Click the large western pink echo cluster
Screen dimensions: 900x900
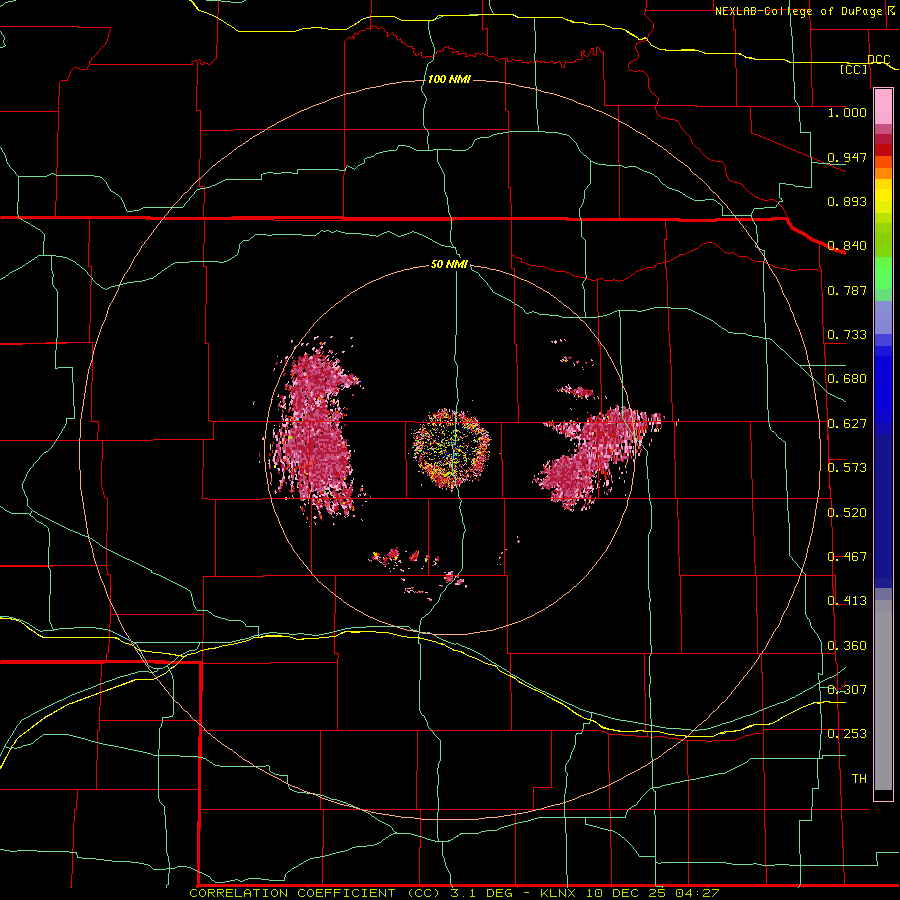coord(317,432)
